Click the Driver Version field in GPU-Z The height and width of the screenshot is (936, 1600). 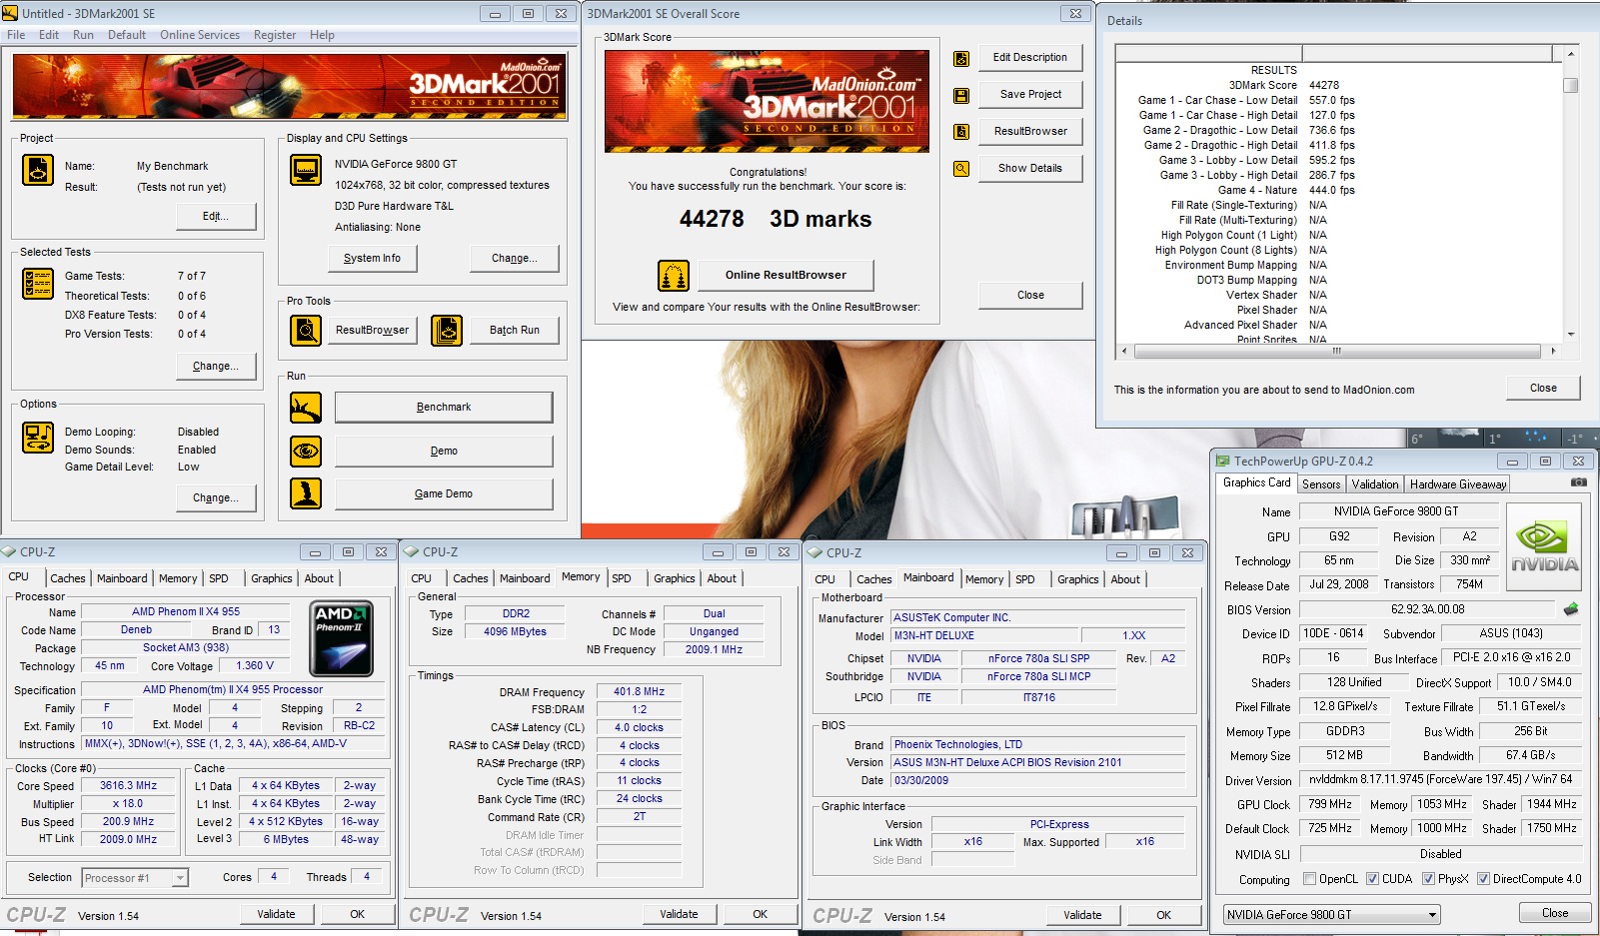click(x=1440, y=780)
